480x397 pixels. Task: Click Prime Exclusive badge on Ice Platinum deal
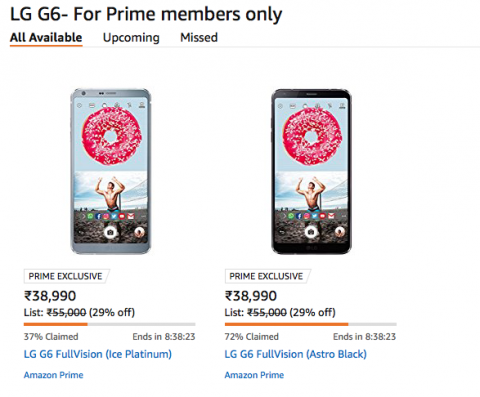pos(66,276)
